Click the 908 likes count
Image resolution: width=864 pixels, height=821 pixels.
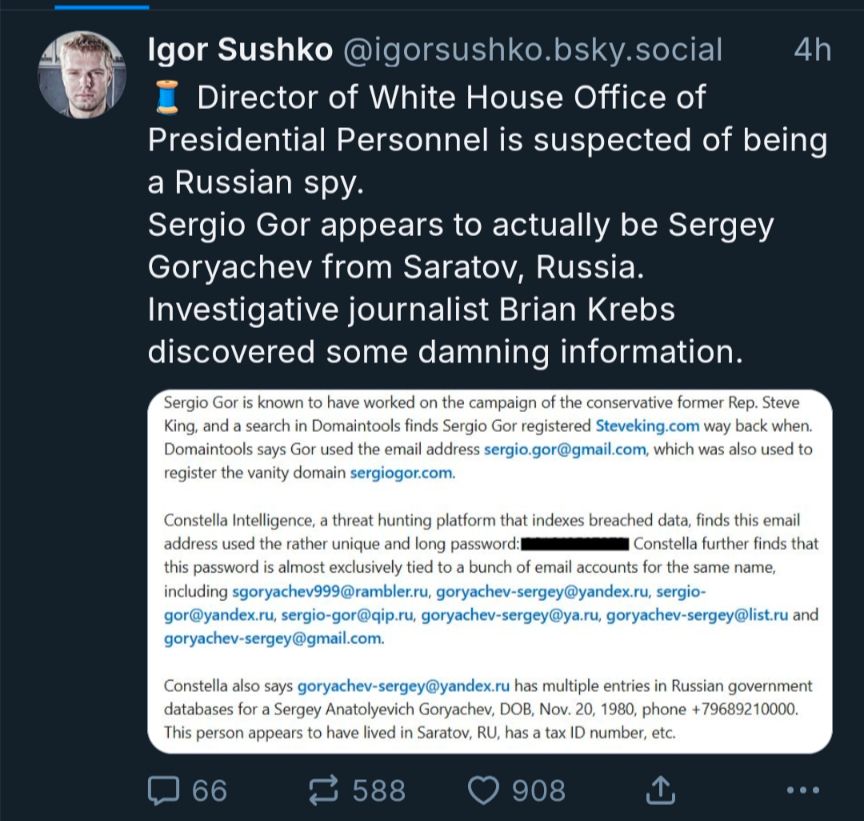pos(538,791)
